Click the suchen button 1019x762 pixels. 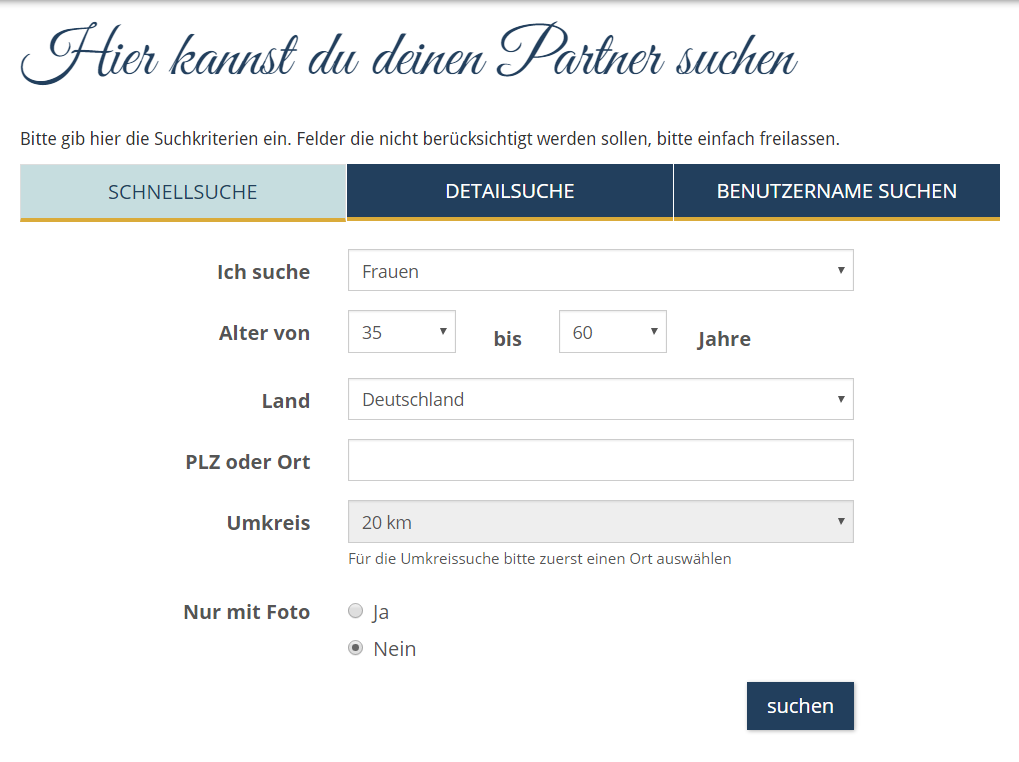(800, 706)
